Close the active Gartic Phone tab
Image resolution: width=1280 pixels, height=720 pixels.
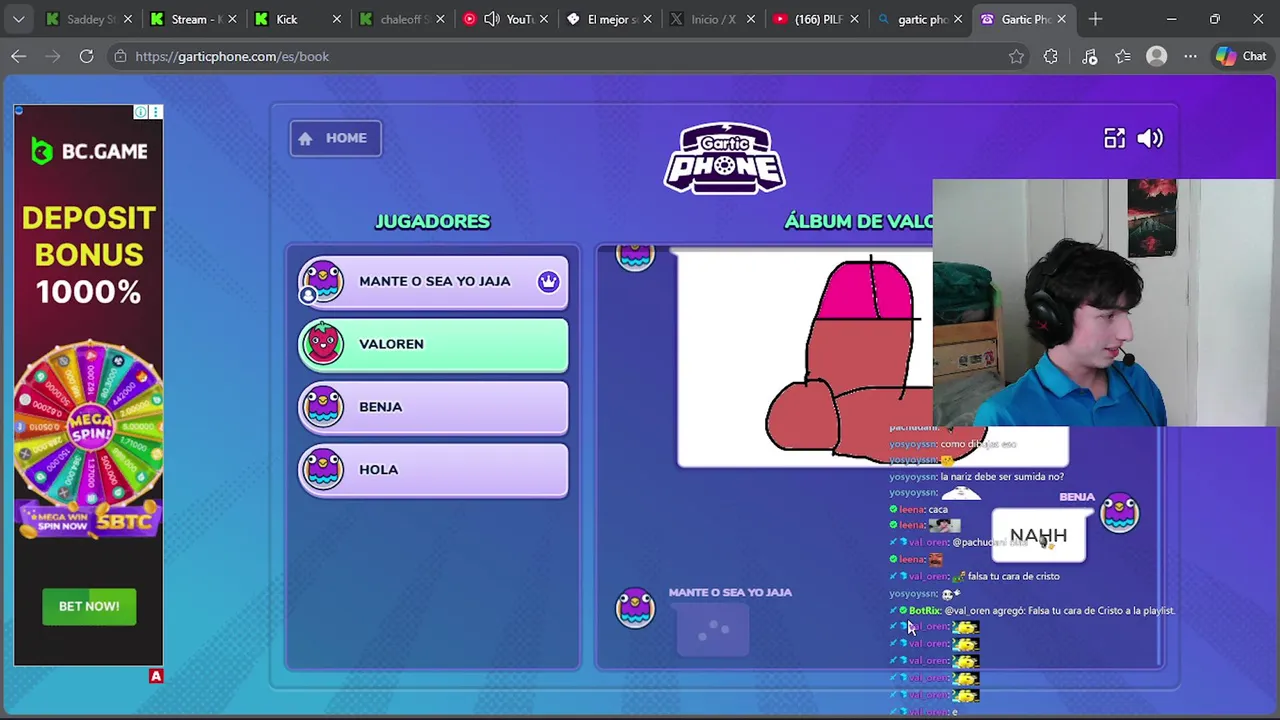(x=1061, y=19)
